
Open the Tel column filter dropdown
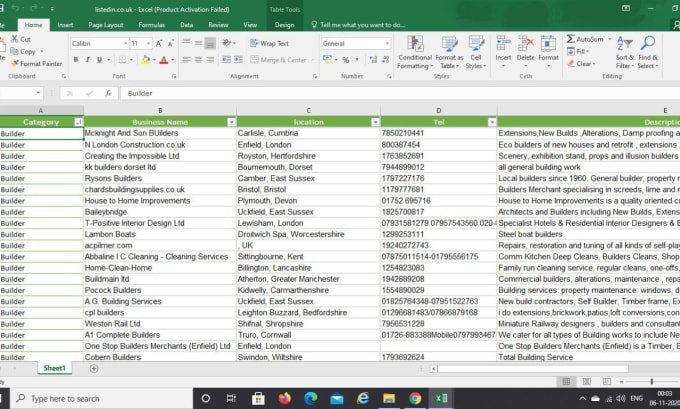[492, 122]
